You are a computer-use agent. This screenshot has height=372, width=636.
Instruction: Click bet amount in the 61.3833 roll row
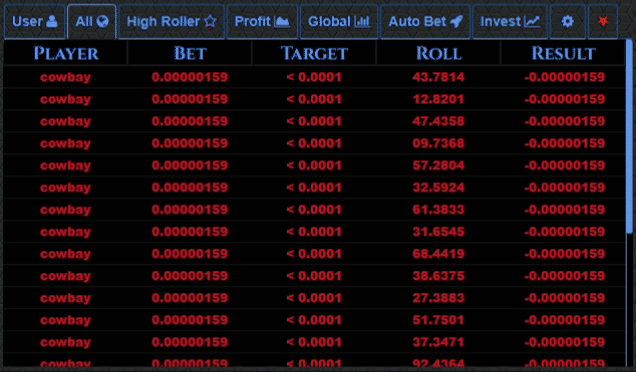(x=190, y=210)
